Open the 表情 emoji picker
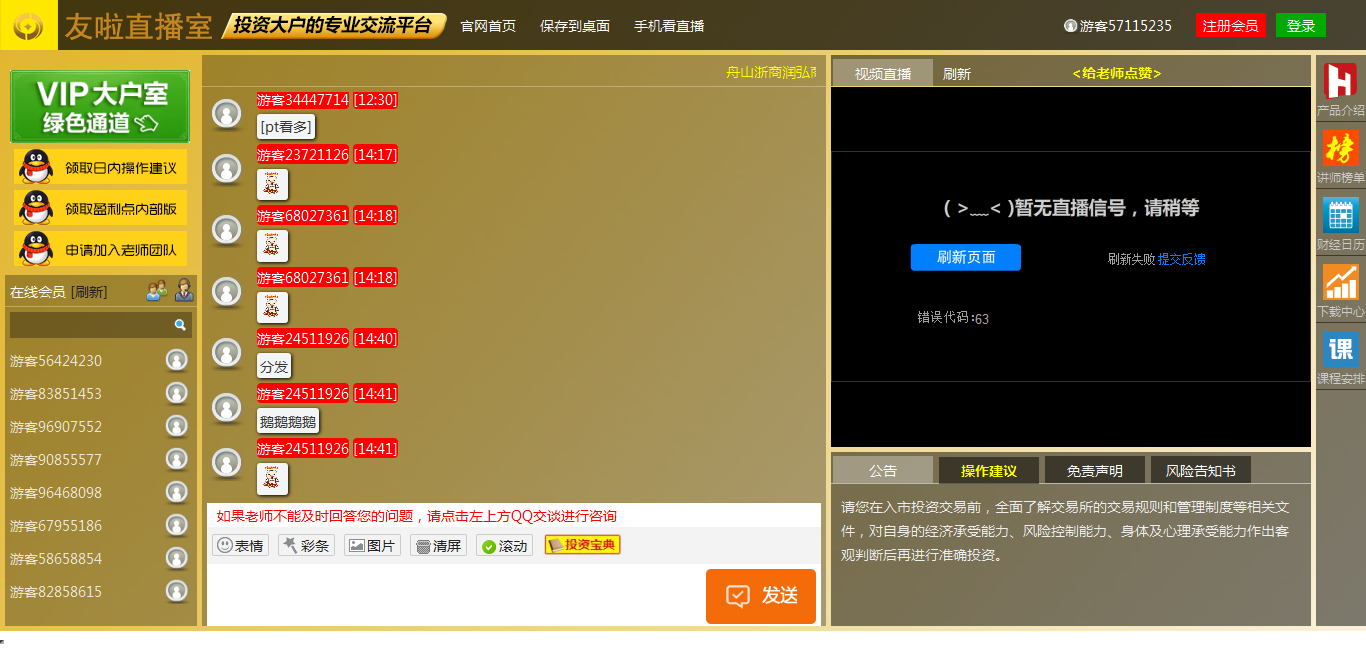The height and width of the screenshot is (650, 1366). tap(239, 545)
